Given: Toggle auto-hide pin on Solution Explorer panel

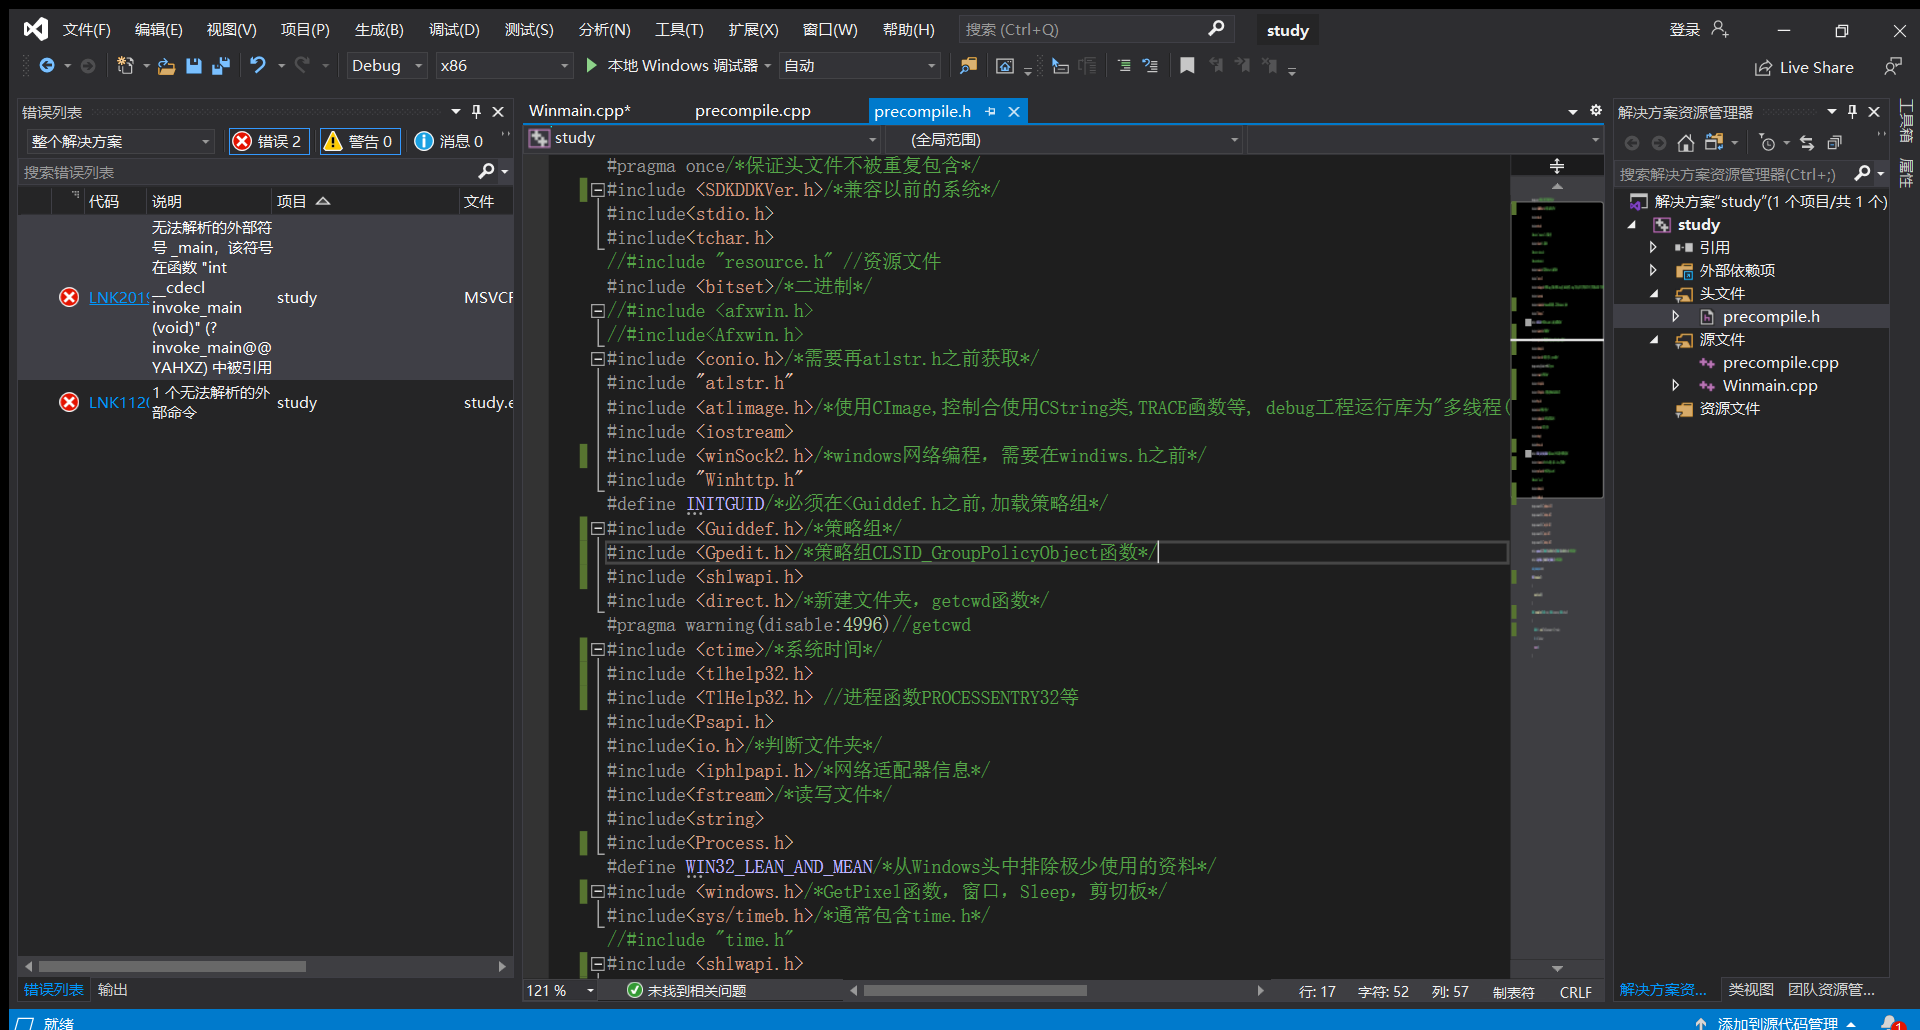Looking at the screenshot, I should [x=1852, y=111].
